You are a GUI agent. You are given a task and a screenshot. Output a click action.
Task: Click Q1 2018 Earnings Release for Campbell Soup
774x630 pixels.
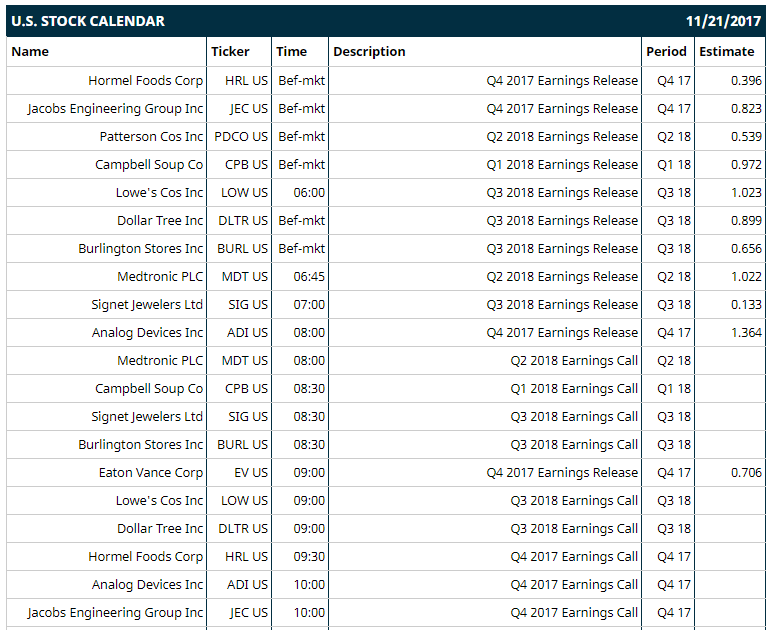point(562,165)
